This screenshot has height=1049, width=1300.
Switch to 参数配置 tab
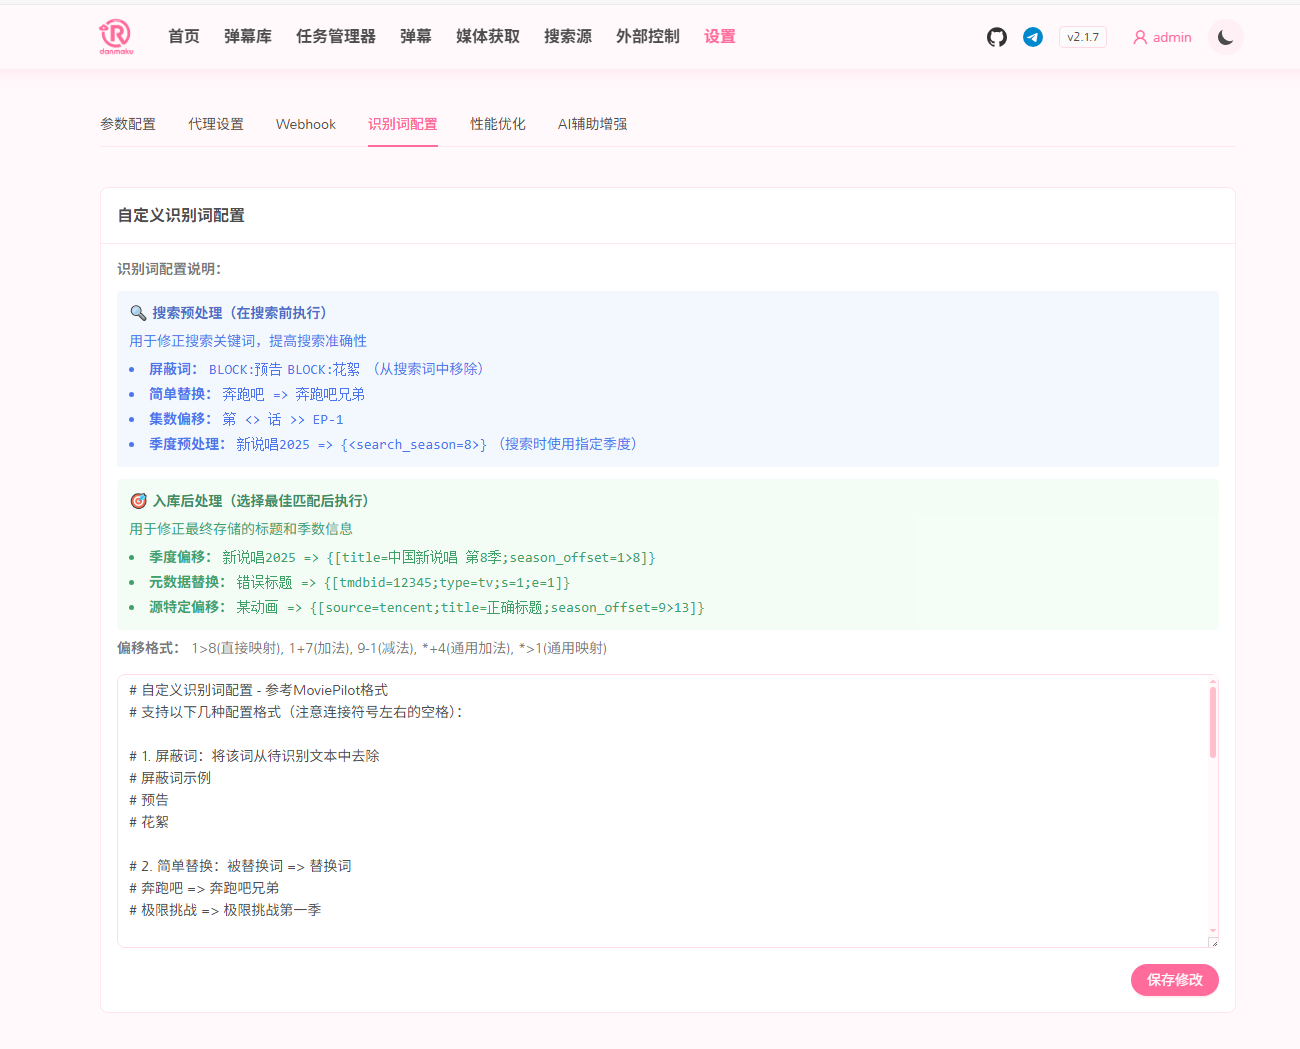[x=128, y=124]
